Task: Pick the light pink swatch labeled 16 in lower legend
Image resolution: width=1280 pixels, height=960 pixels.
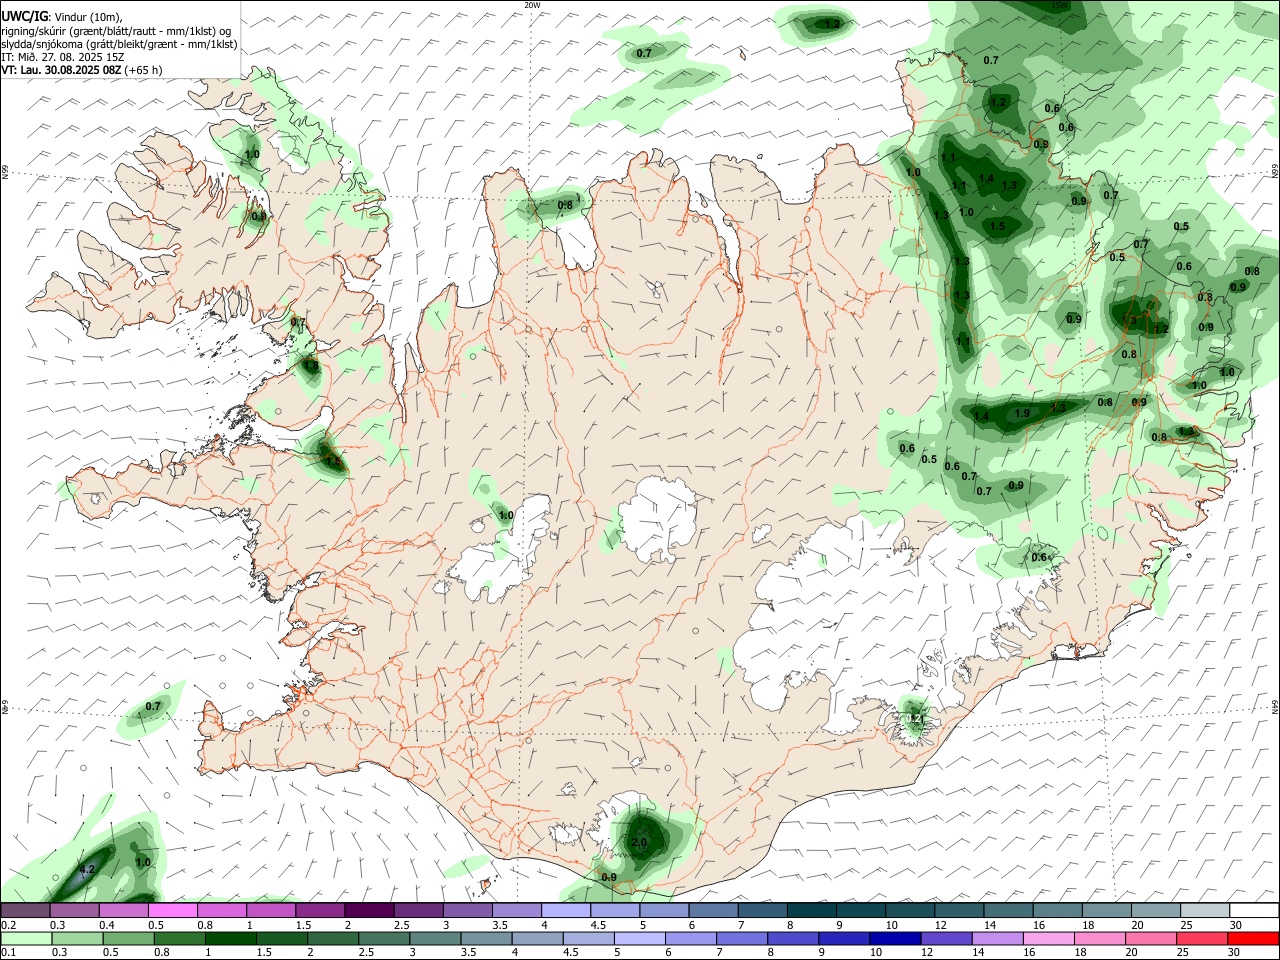Action: tap(1049, 939)
